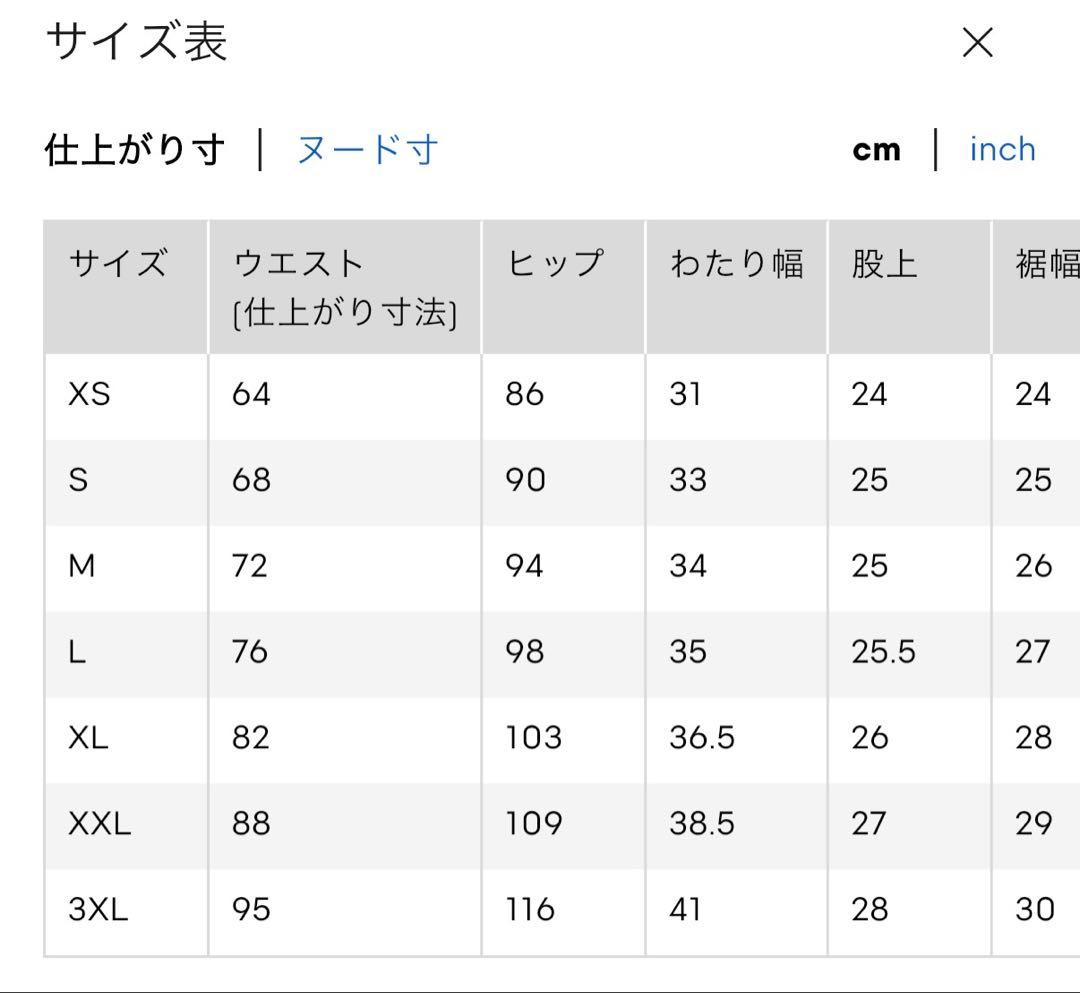Select the M size row label
Viewport: 1080px width, 993px height.
tap(82, 566)
